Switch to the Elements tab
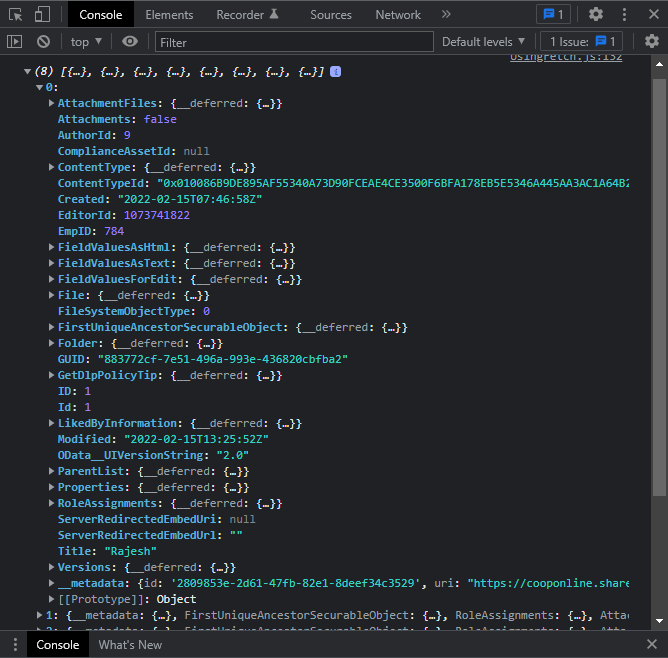Image resolution: width=668 pixels, height=658 pixels. point(169,15)
